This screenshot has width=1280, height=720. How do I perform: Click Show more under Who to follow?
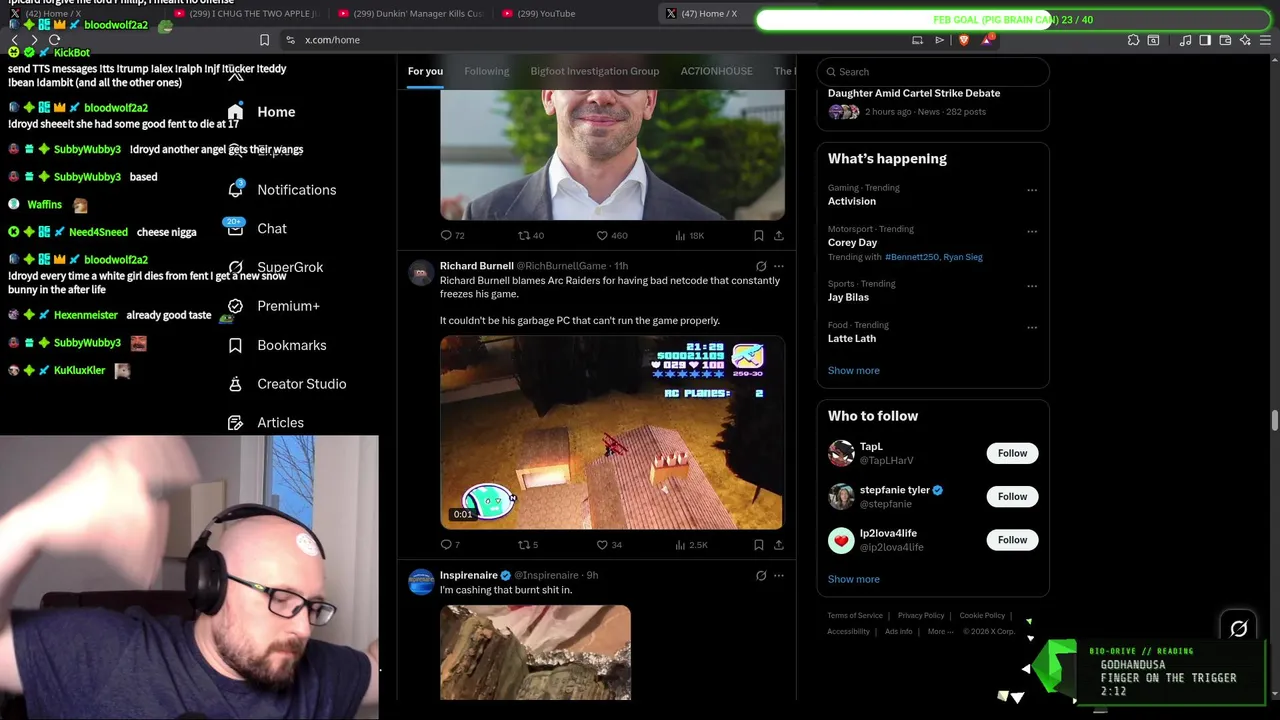click(x=854, y=580)
